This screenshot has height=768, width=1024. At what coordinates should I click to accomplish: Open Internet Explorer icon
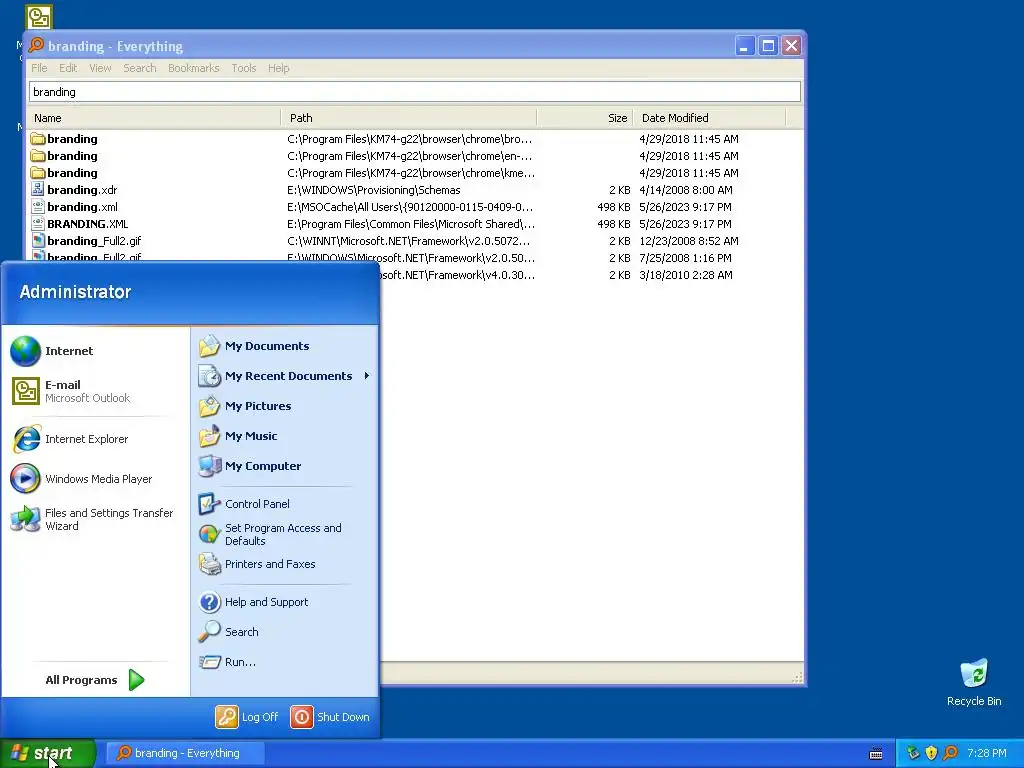pos(25,439)
